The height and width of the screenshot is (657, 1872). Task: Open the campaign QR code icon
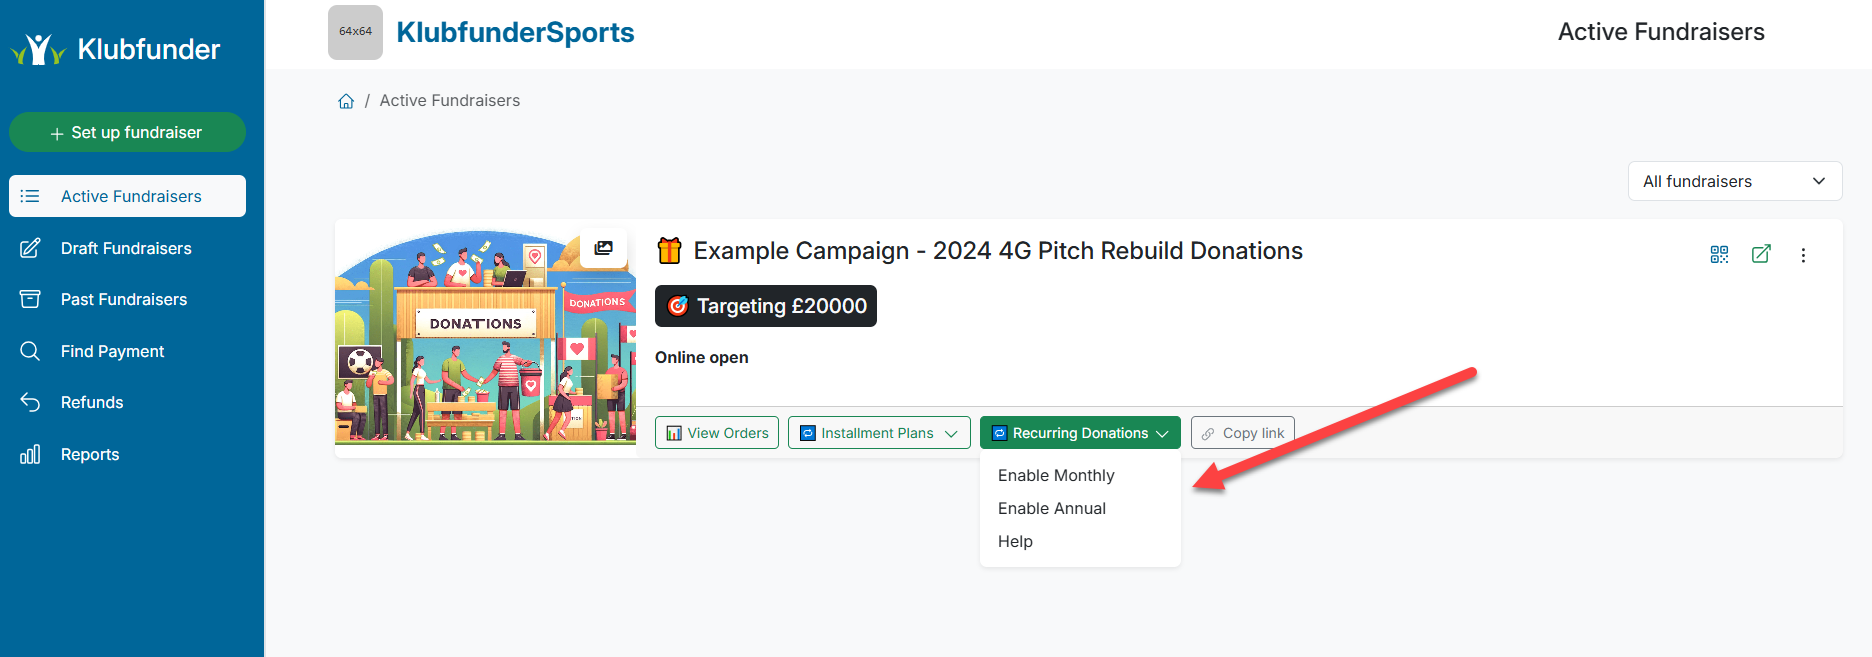pos(1719,254)
